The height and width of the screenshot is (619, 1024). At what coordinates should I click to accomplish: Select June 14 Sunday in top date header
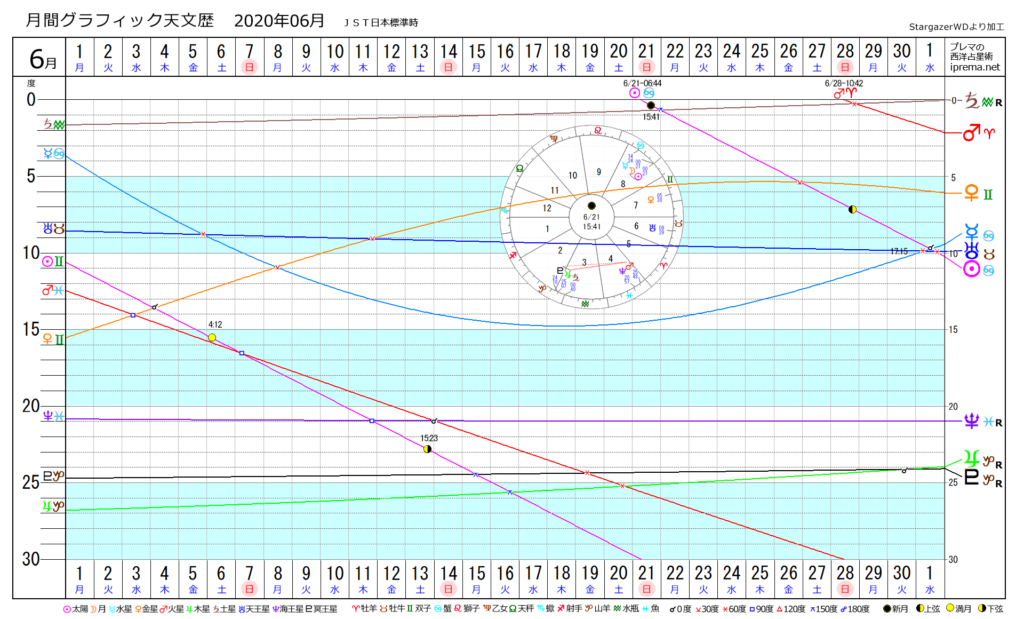(x=449, y=58)
